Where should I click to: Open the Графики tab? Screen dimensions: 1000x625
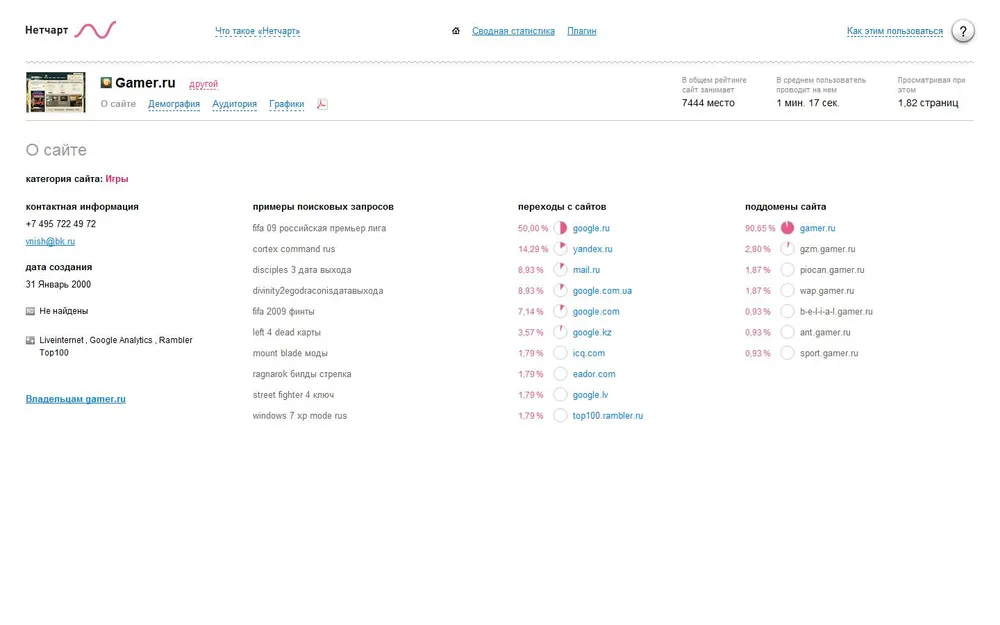tap(286, 104)
